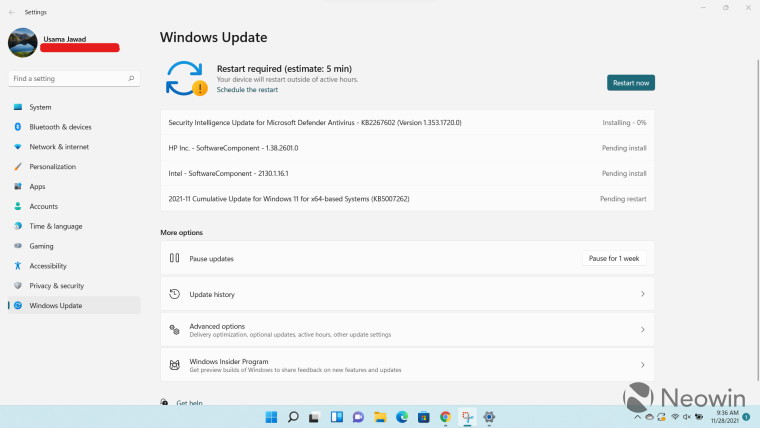Navigate to Personalization label

pyautogui.click(x=52, y=167)
